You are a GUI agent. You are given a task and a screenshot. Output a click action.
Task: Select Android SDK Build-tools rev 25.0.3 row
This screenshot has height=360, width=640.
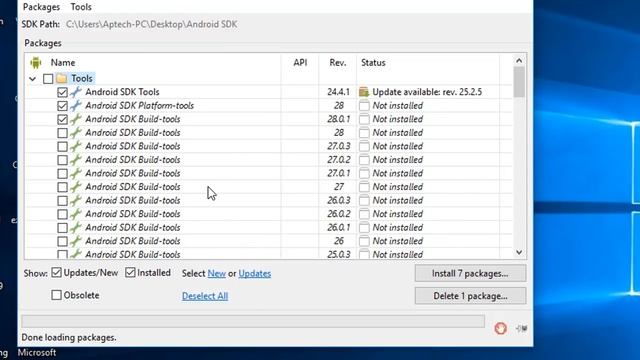[268, 254]
